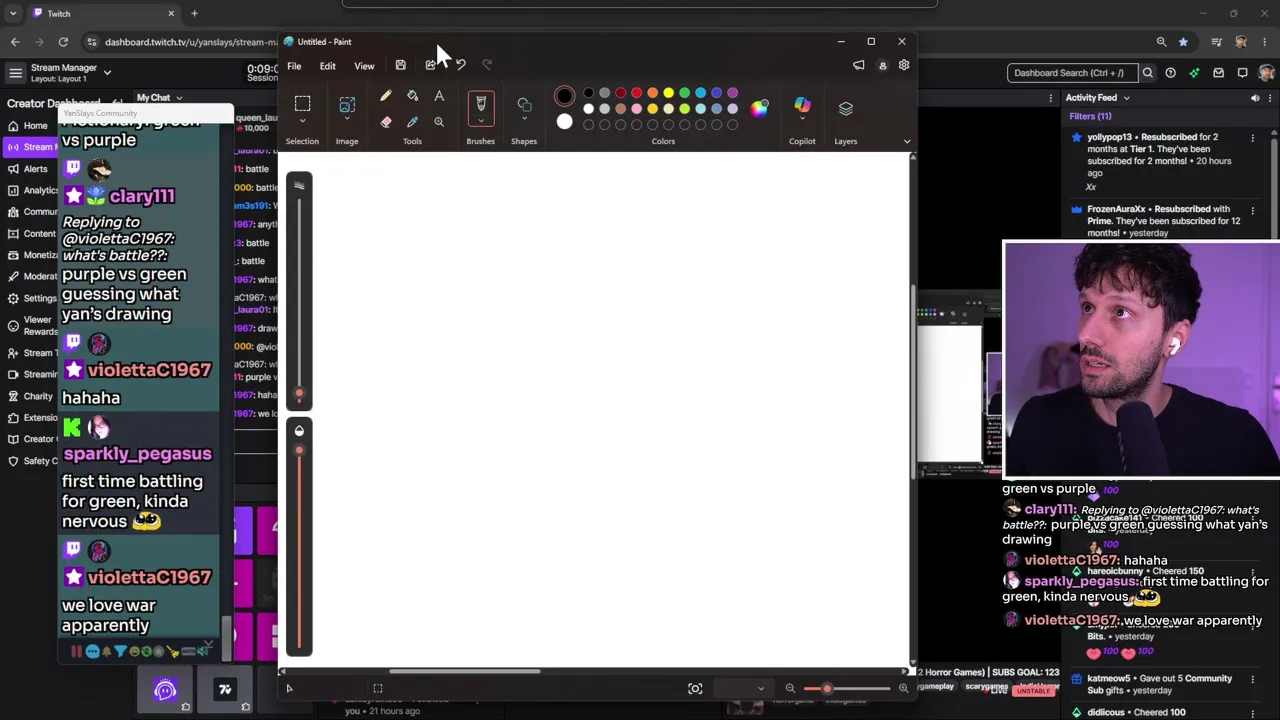Open the Twitch notifications inbox icon

1219,73
